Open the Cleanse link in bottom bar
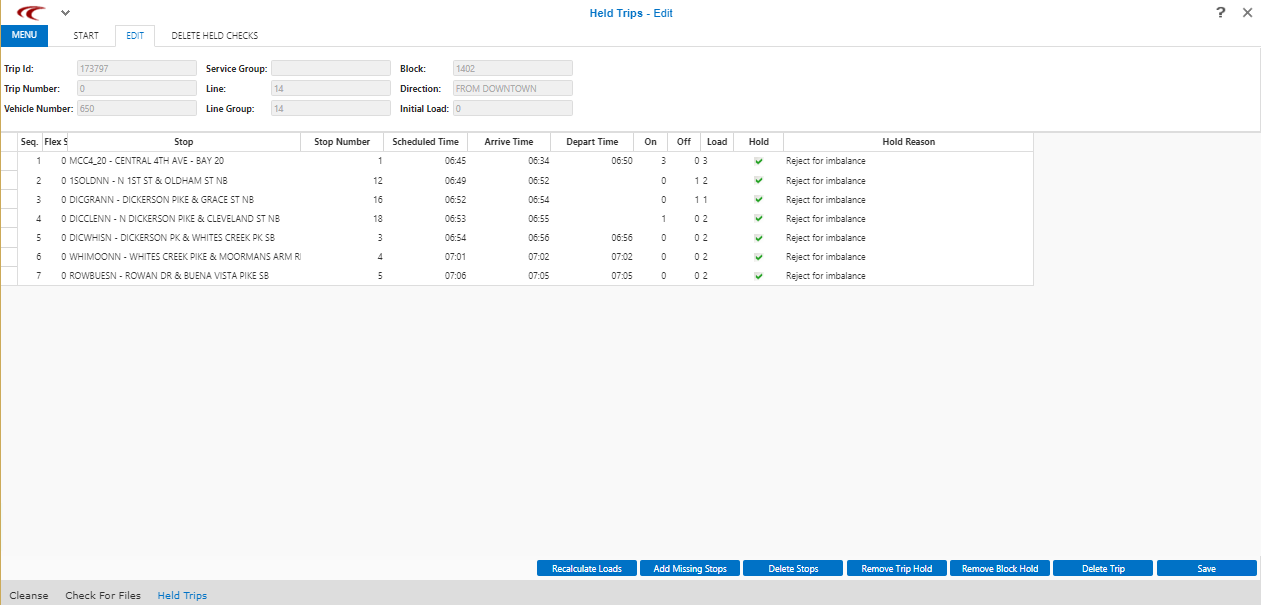Viewport: 1261px width, 605px height. tap(29, 596)
